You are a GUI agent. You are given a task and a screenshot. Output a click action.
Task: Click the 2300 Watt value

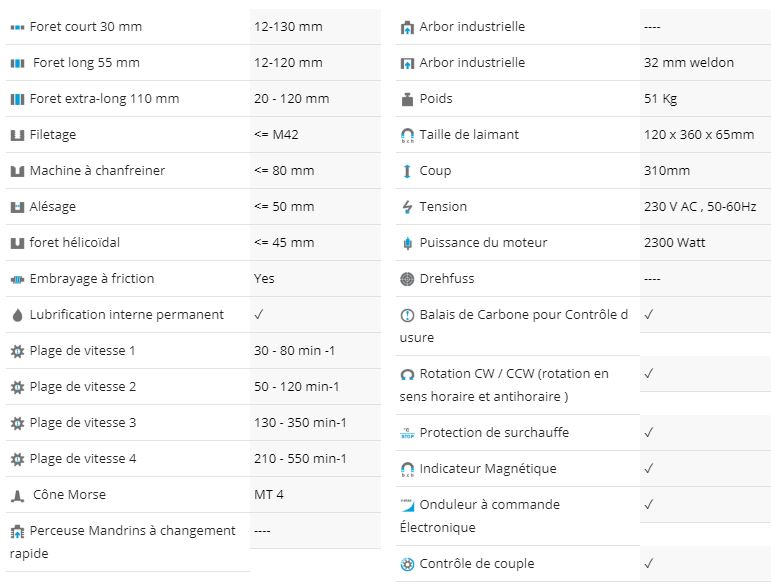point(674,243)
